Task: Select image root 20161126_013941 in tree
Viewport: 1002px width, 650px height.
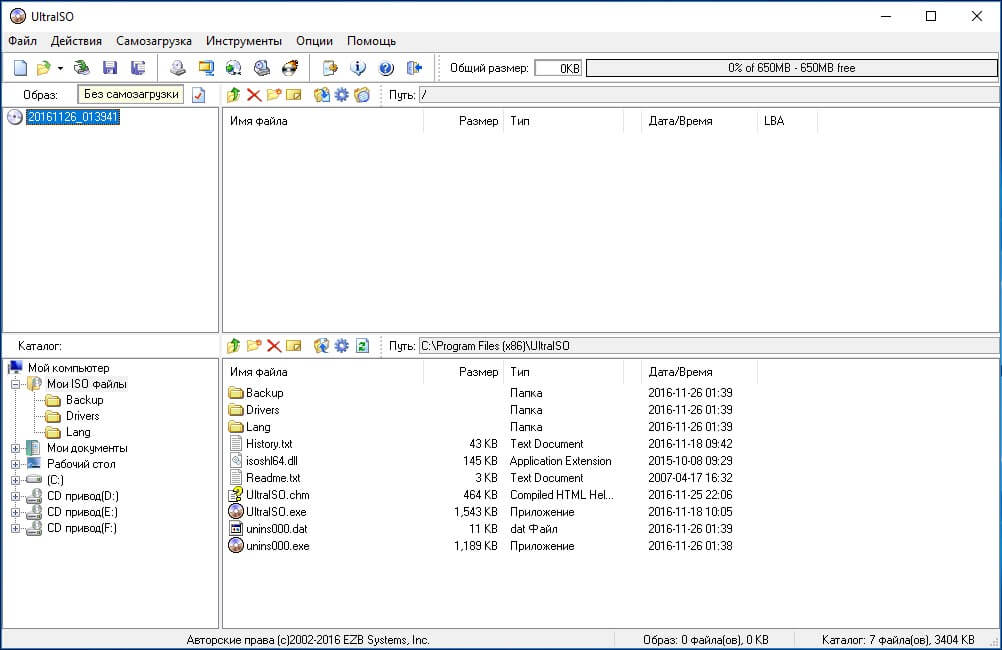Action: click(x=73, y=117)
